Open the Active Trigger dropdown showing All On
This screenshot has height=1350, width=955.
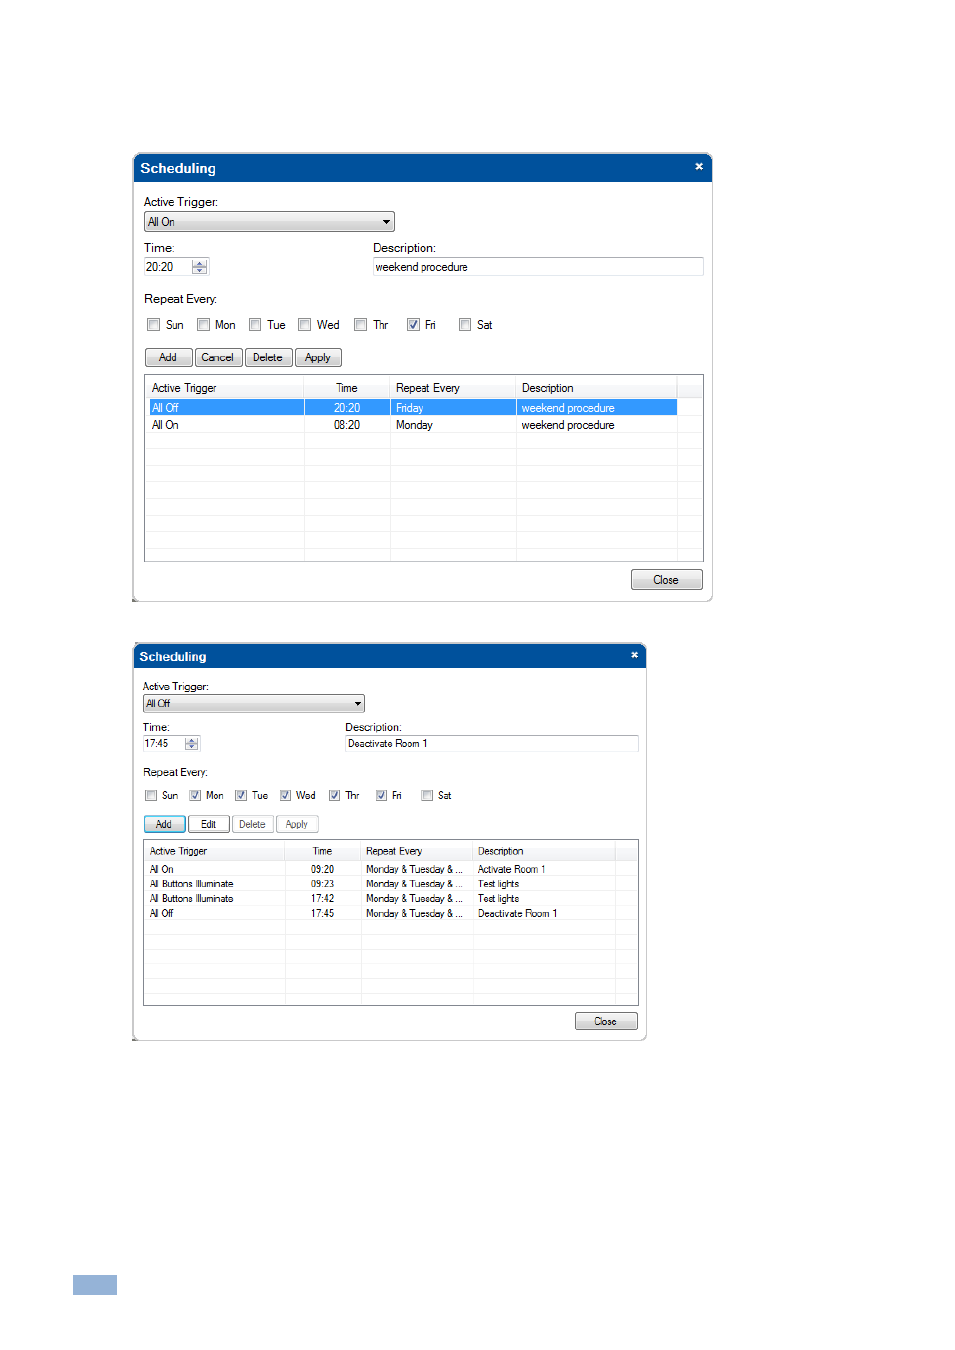(269, 222)
